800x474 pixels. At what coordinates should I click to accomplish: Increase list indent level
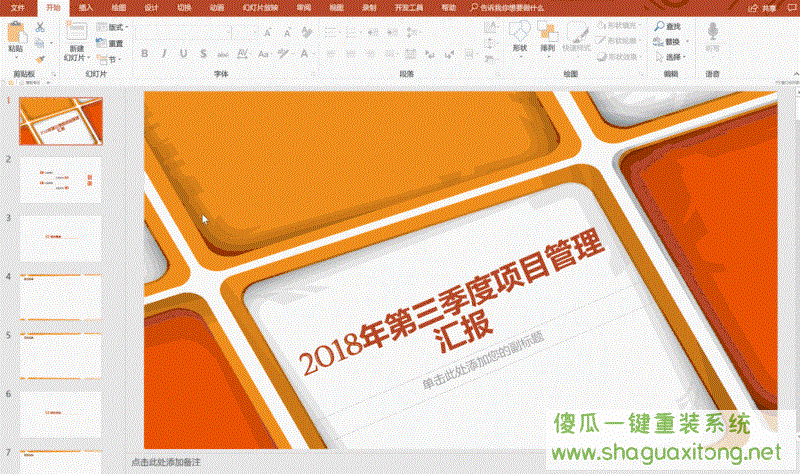392,33
